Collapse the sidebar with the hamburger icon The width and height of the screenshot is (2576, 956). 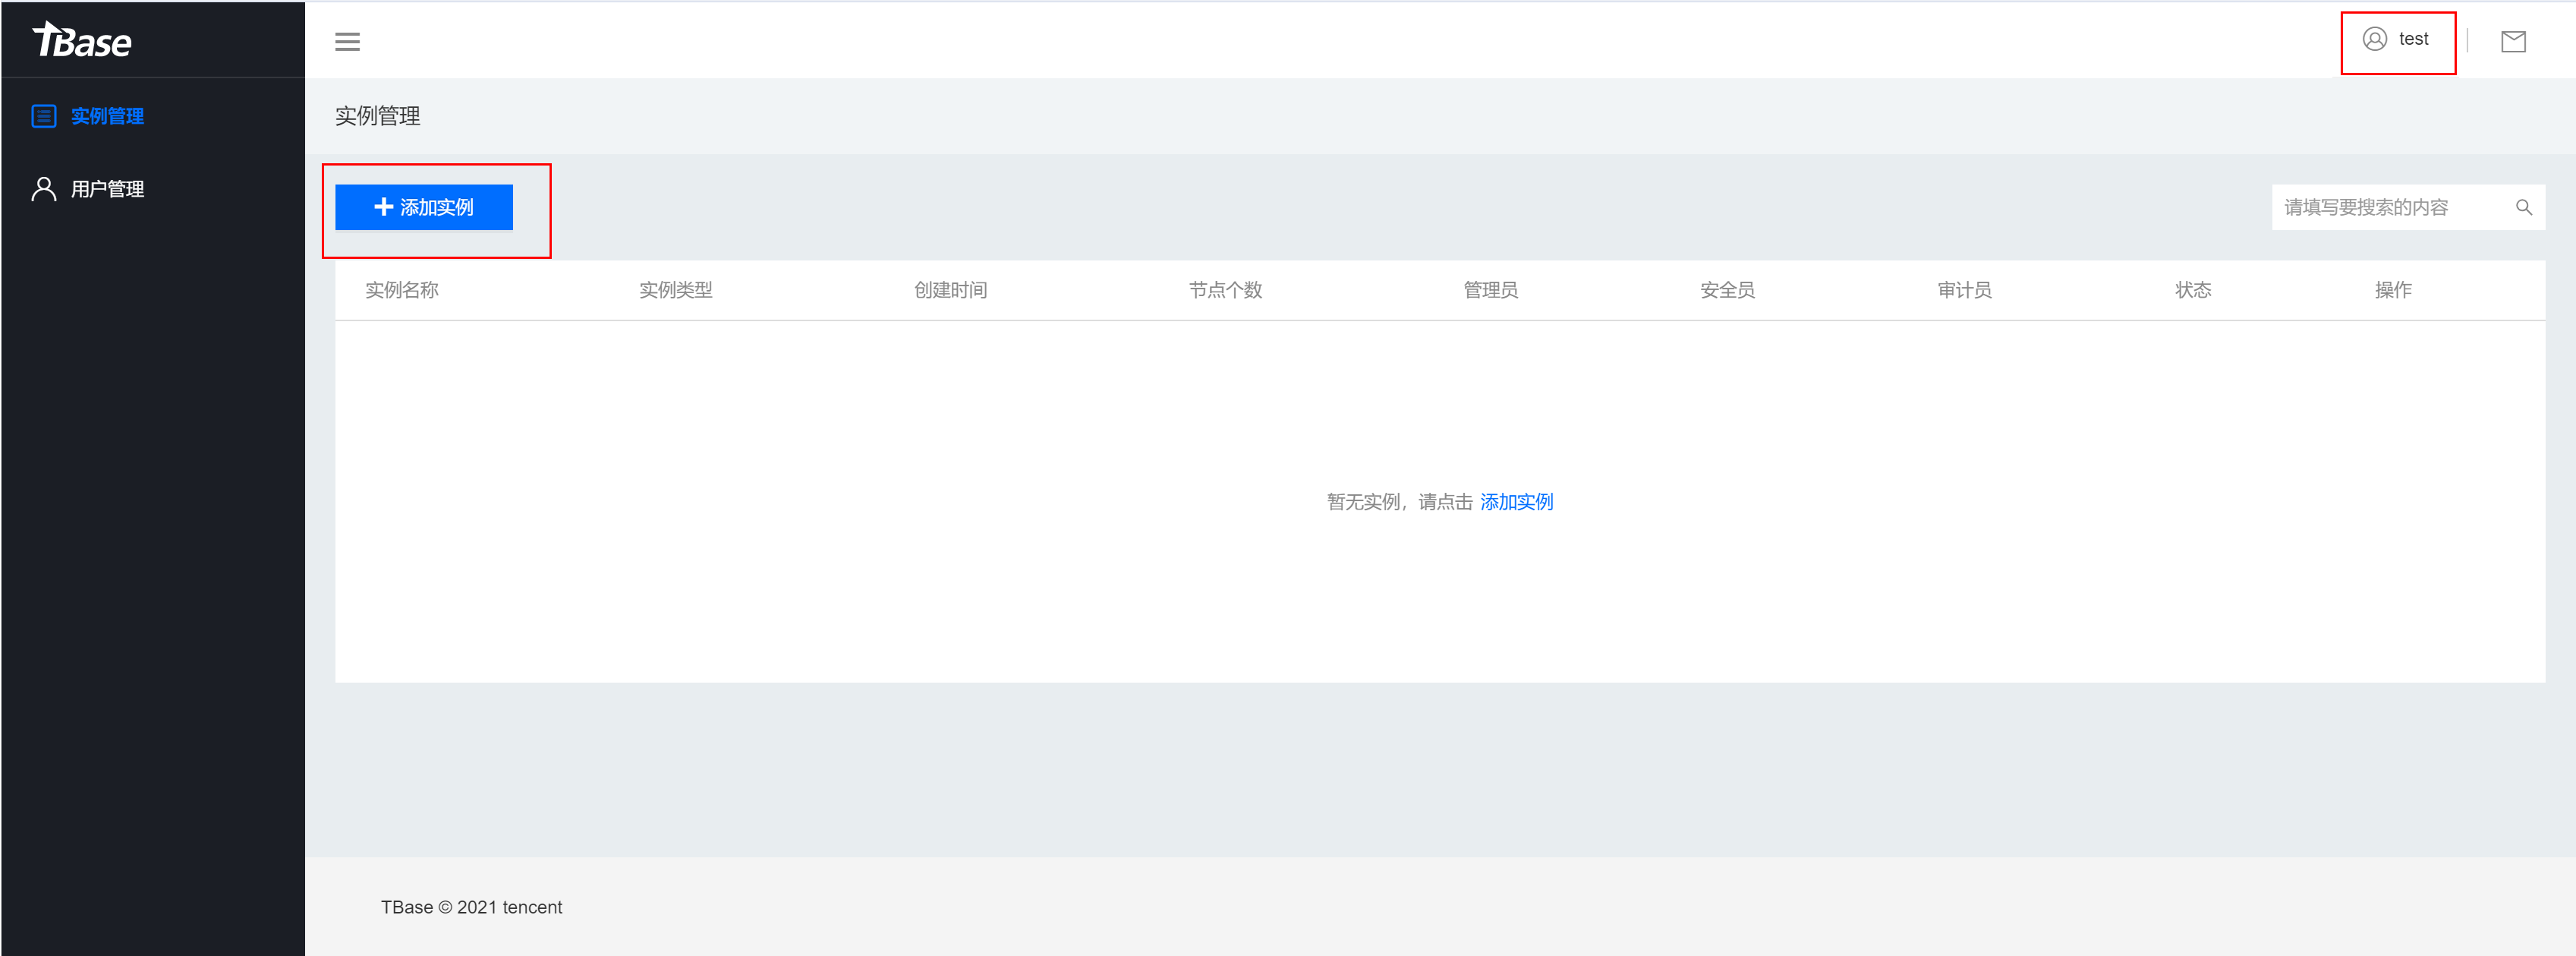pos(347,41)
